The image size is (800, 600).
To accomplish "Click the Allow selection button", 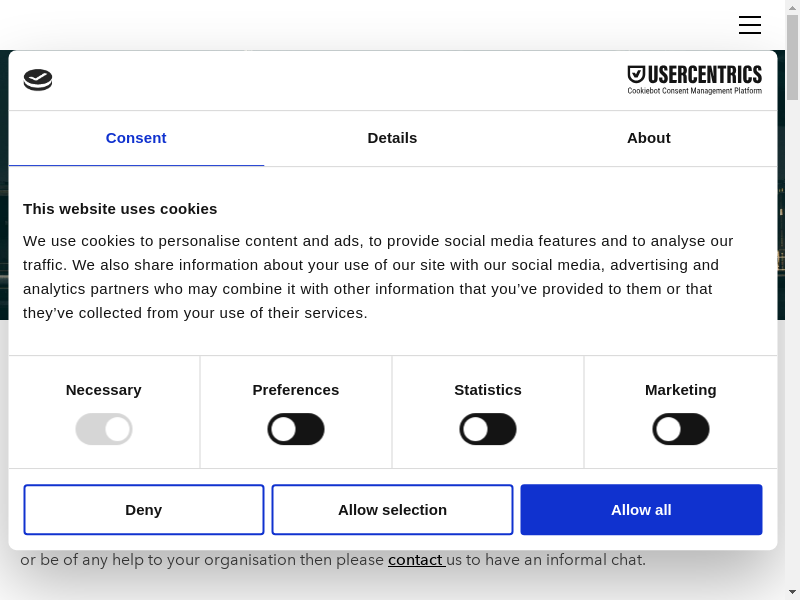I will tap(392, 510).
